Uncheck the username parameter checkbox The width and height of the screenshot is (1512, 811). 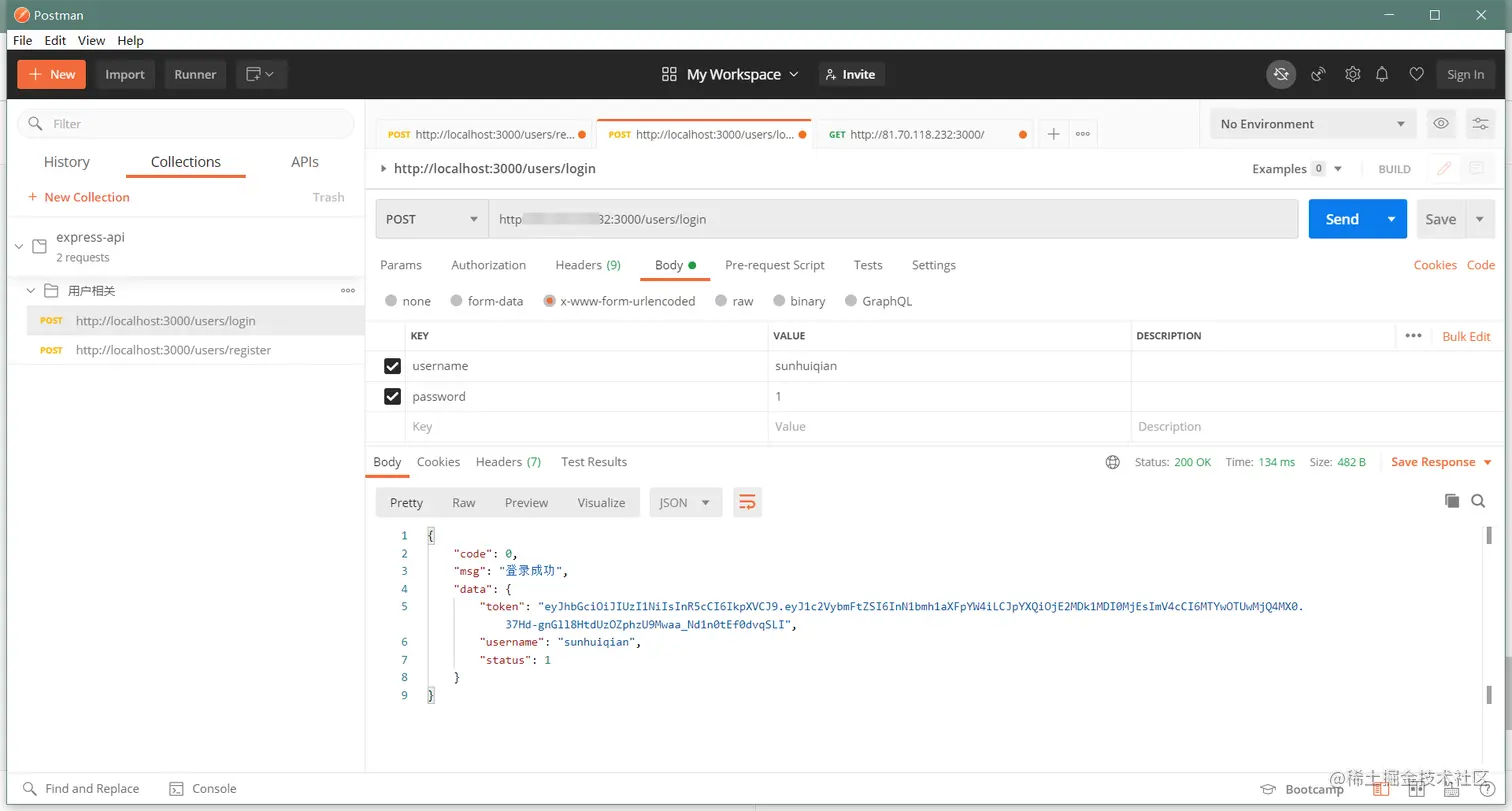(x=392, y=366)
